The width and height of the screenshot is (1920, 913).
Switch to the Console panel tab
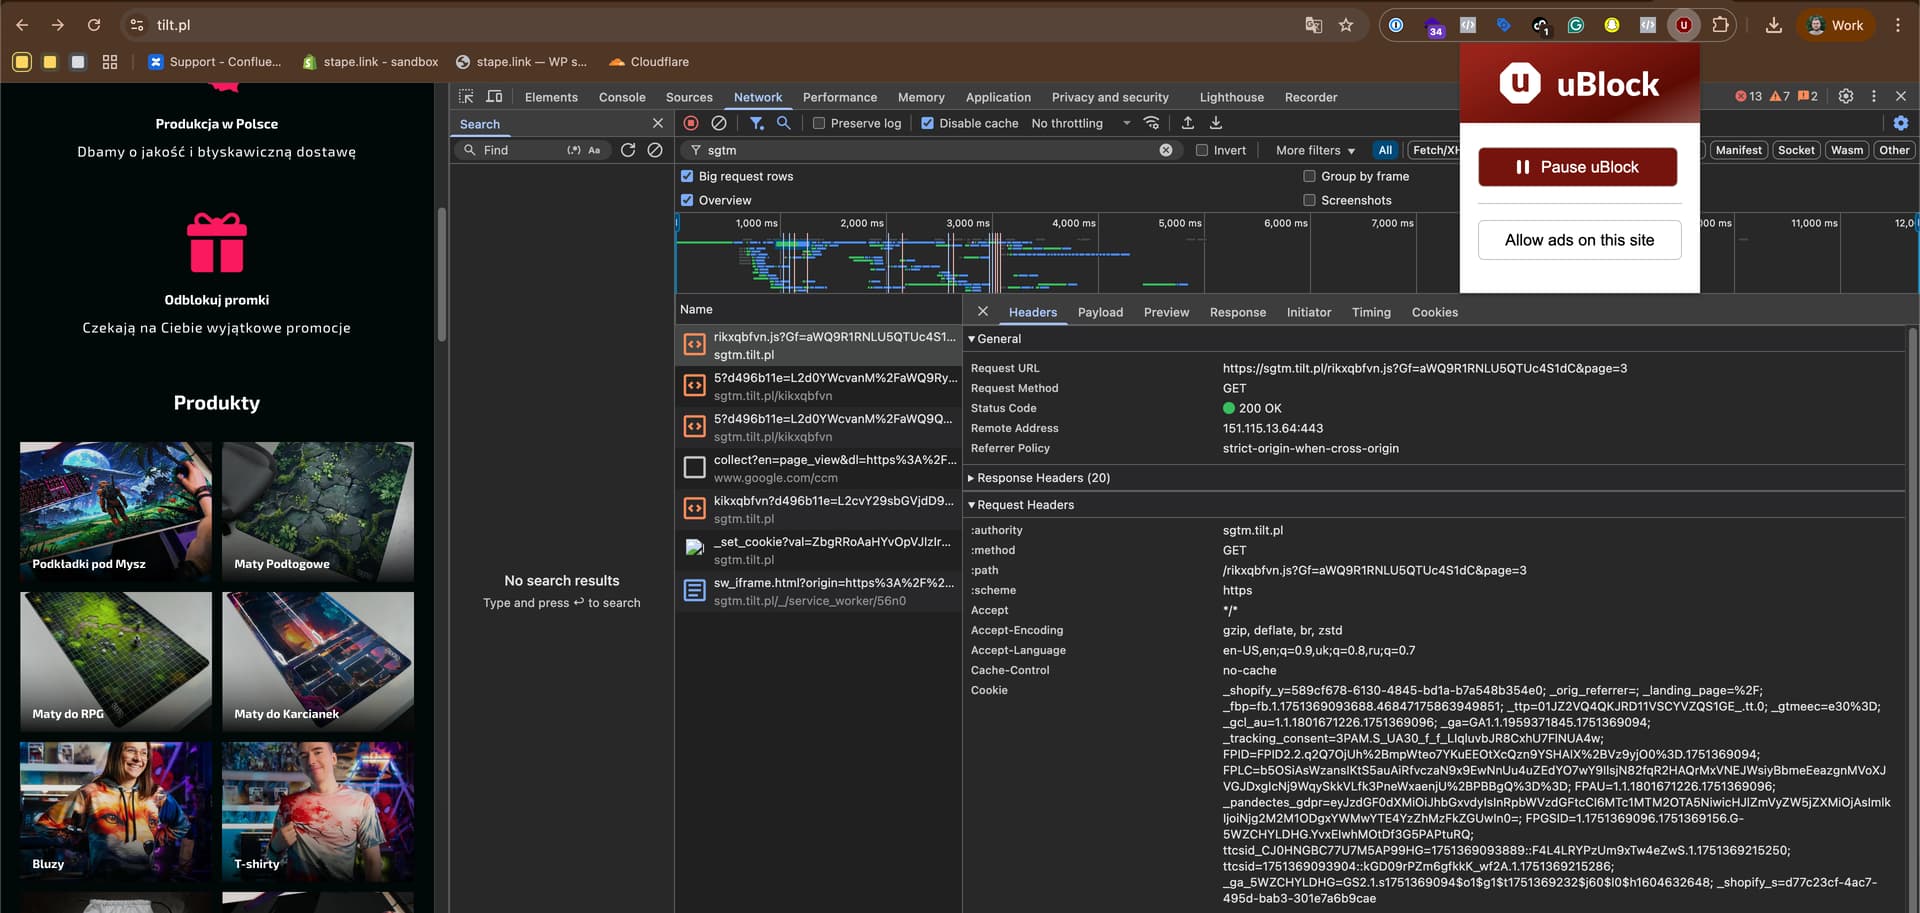[622, 97]
